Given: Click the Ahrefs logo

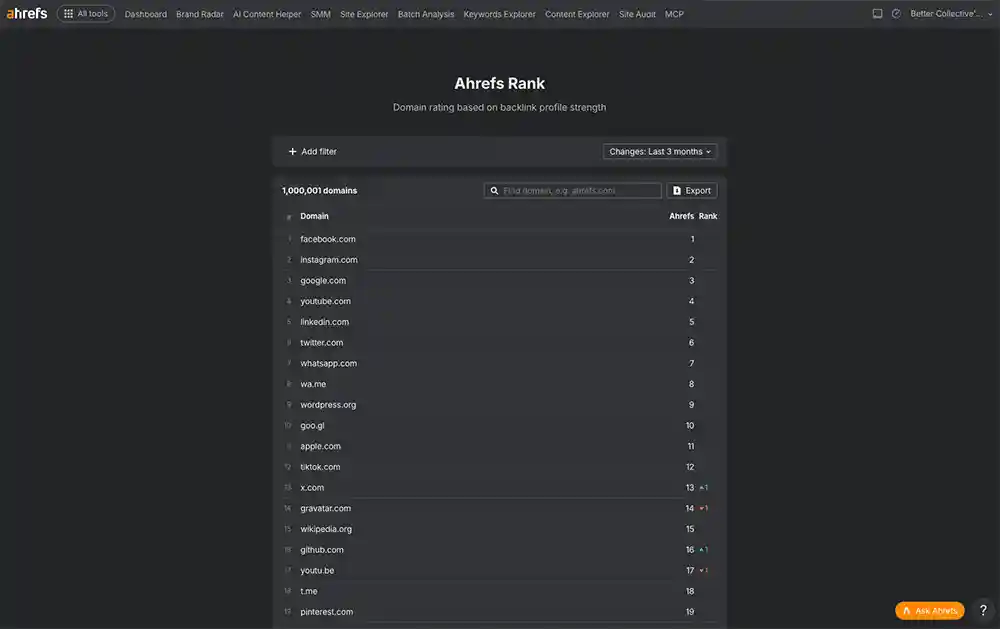Looking at the screenshot, I should point(27,13).
